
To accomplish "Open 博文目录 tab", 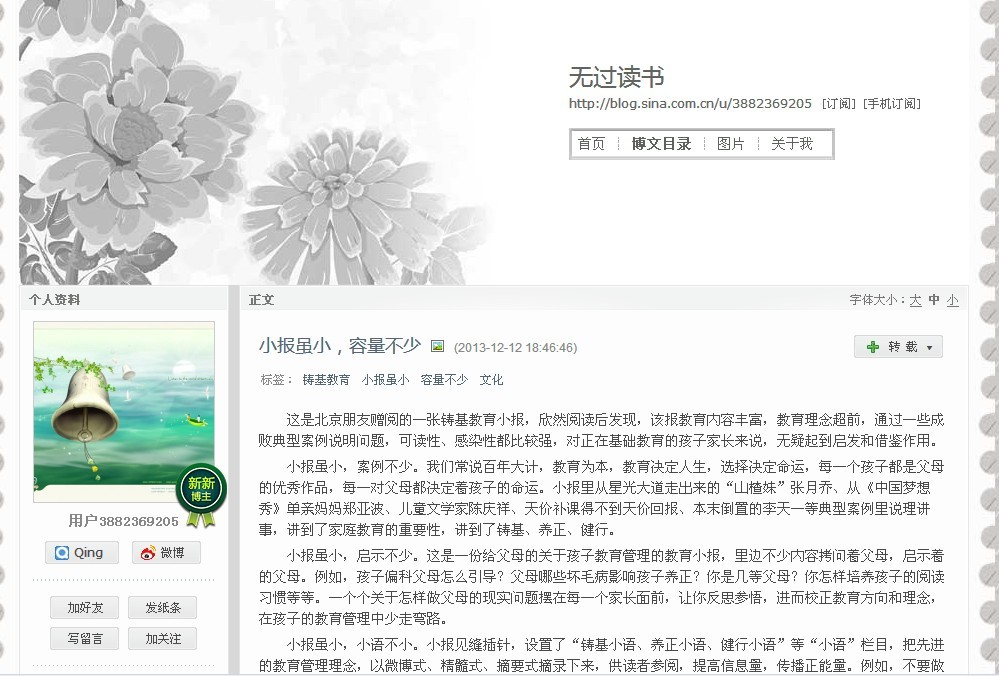I will coord(661,144).
